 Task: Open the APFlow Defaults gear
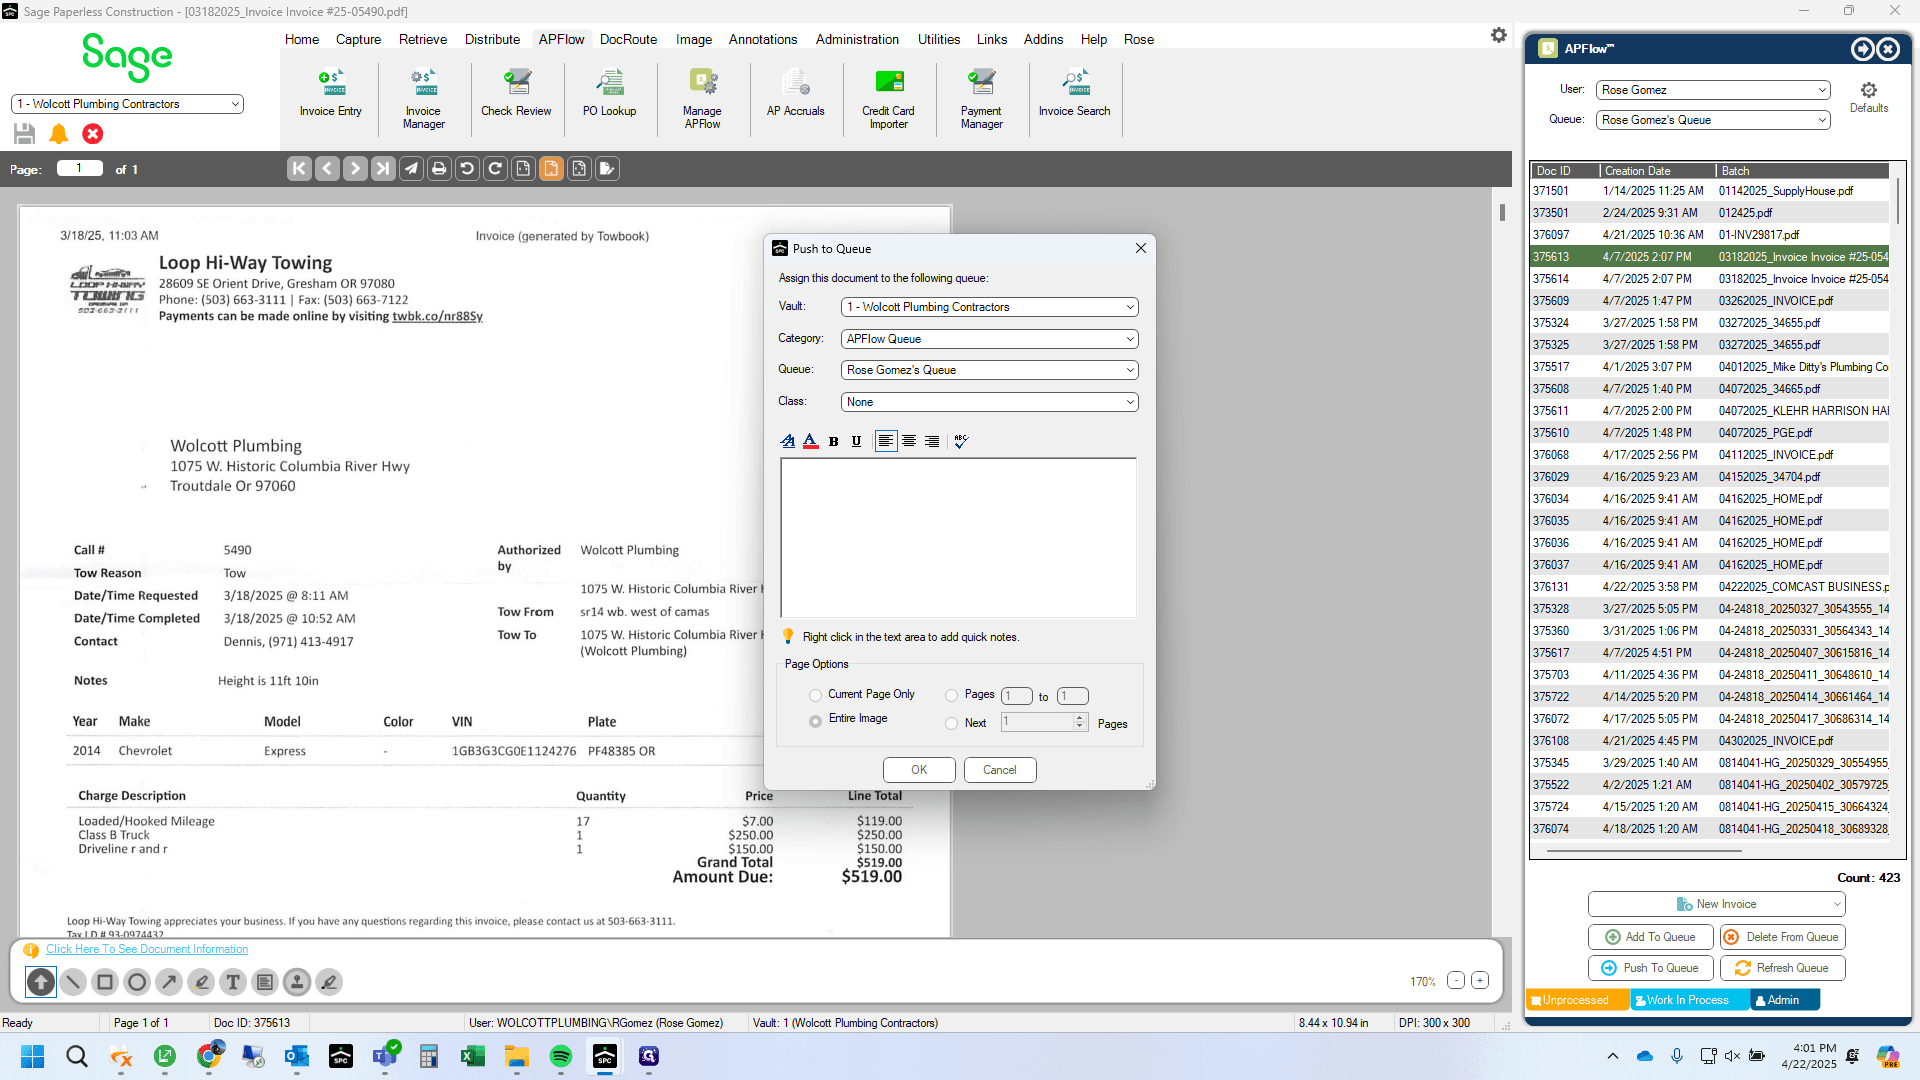click(x=1868, y=97)
